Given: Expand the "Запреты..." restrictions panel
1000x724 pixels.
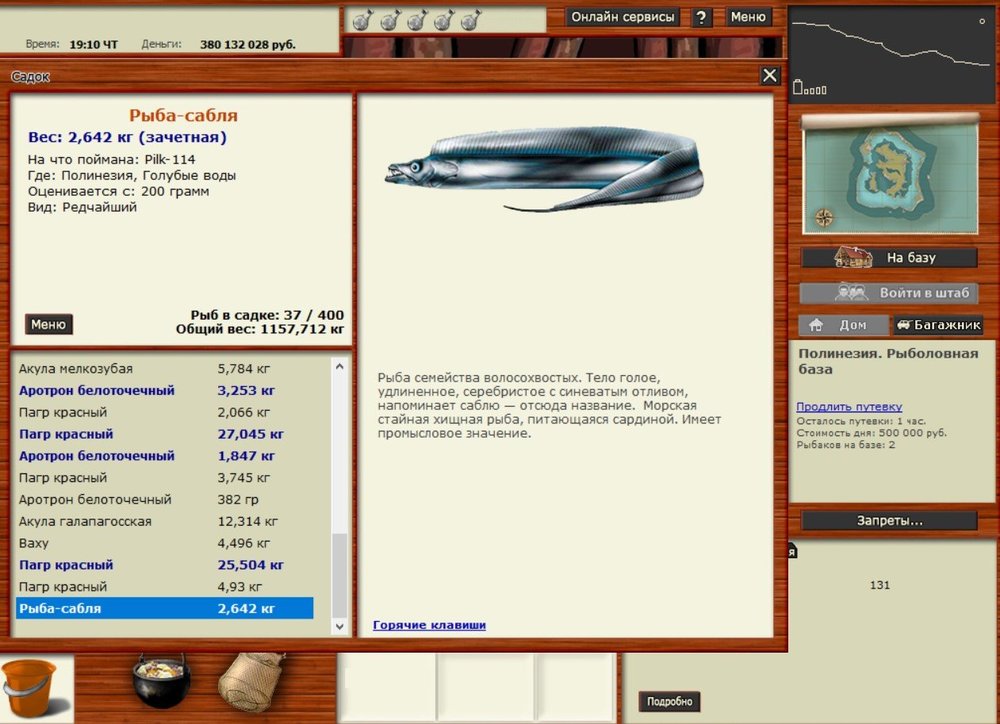Looking at the screenshot, I should [889, 521].
